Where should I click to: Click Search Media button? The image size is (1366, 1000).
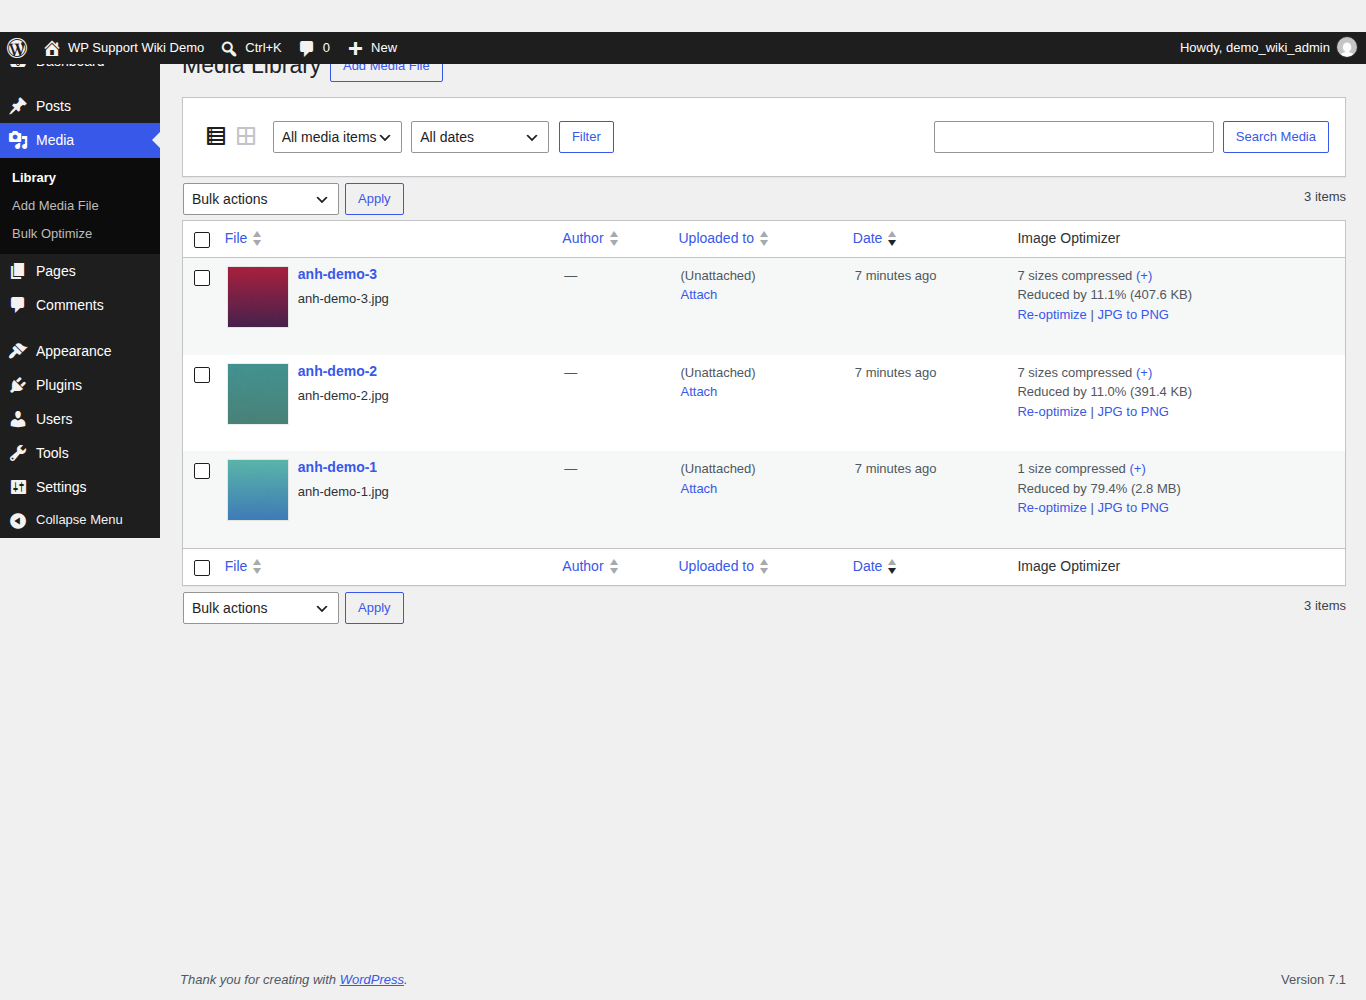(x=1276, y=137)
